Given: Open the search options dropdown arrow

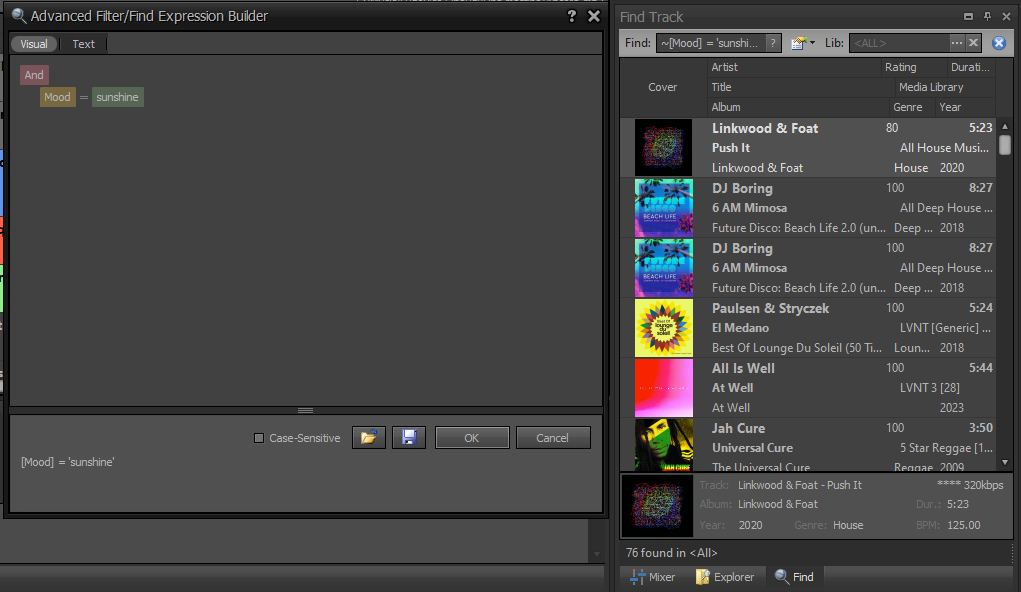Looking at the screenshot, I should pyautogui.click(x=812, y=43).
